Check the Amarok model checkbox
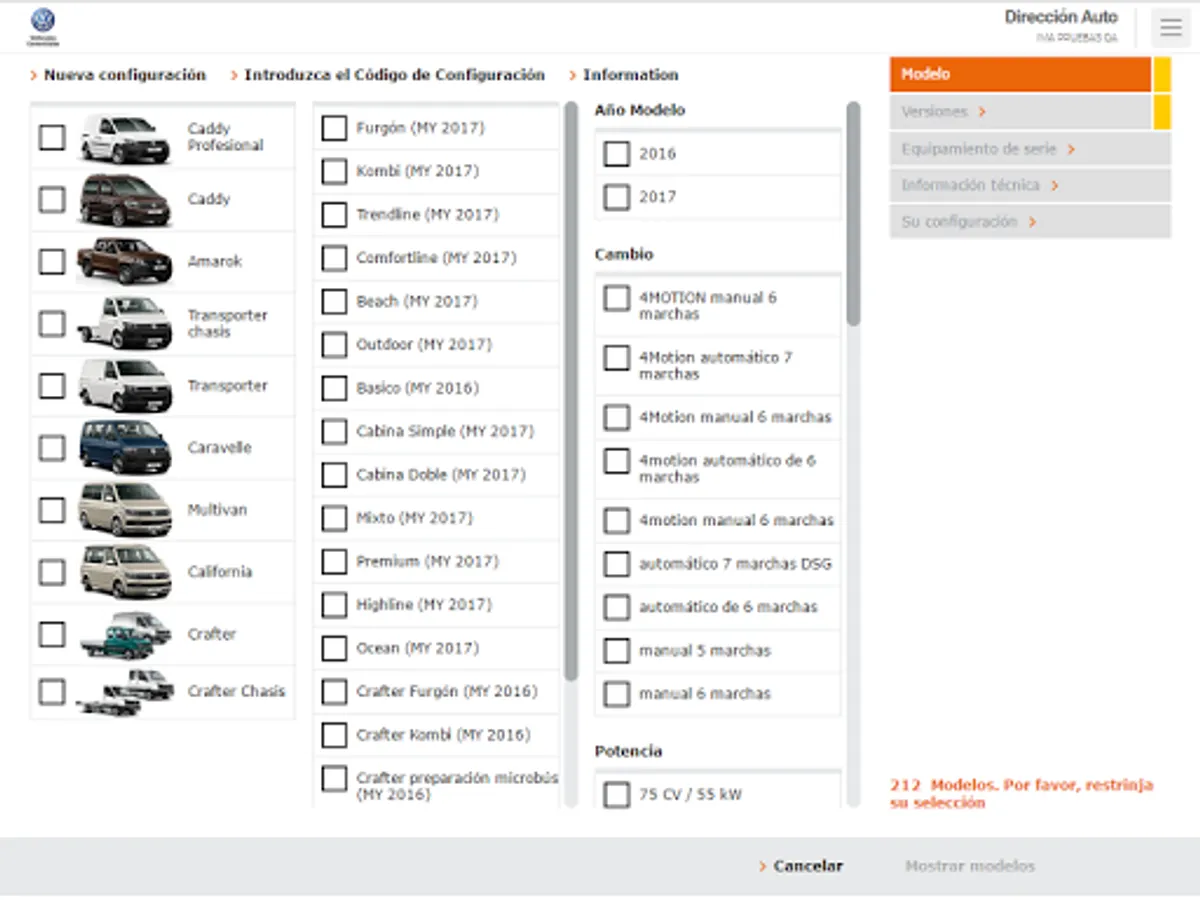The width and height of the screenshot is (1200, 900). tap(52, 262)
